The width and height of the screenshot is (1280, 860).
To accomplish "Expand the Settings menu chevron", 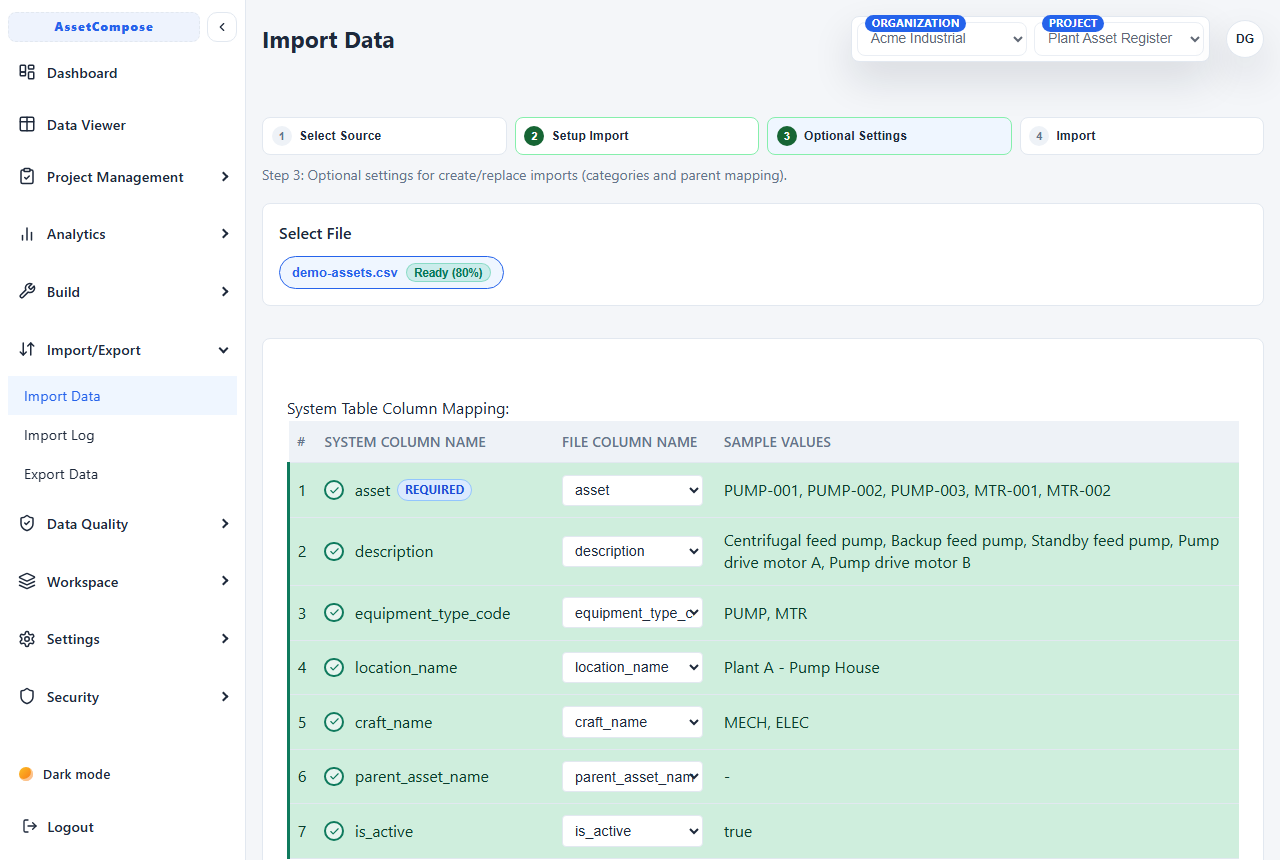I will pos(224,639).
